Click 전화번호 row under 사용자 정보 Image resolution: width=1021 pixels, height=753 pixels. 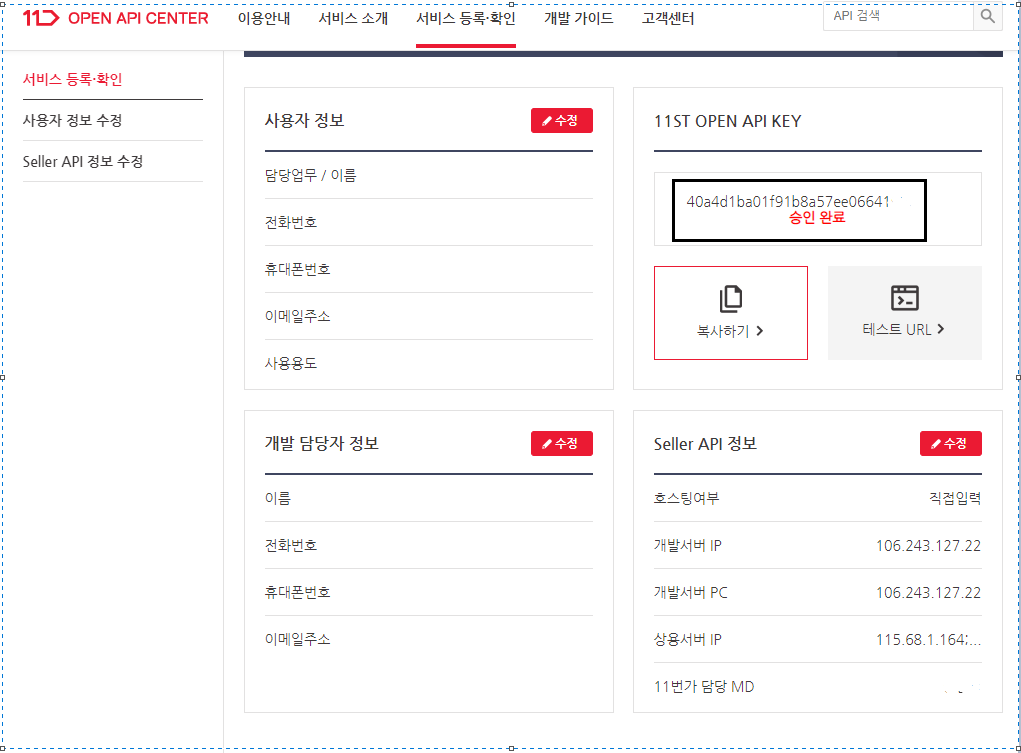428,222
